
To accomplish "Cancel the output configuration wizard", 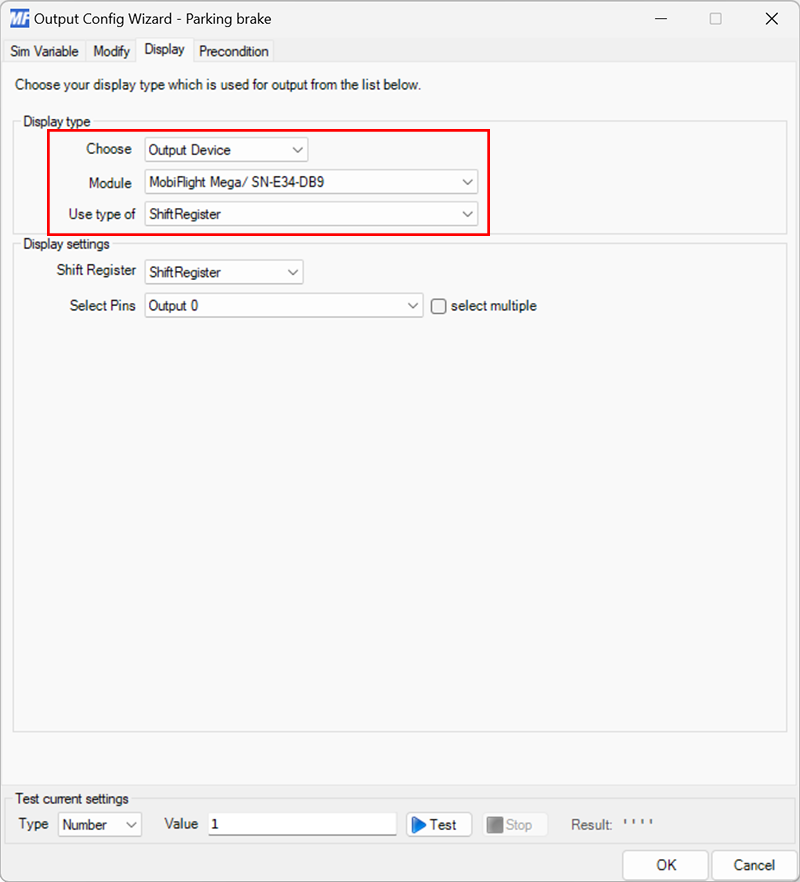I will click(x=753, y=865).
